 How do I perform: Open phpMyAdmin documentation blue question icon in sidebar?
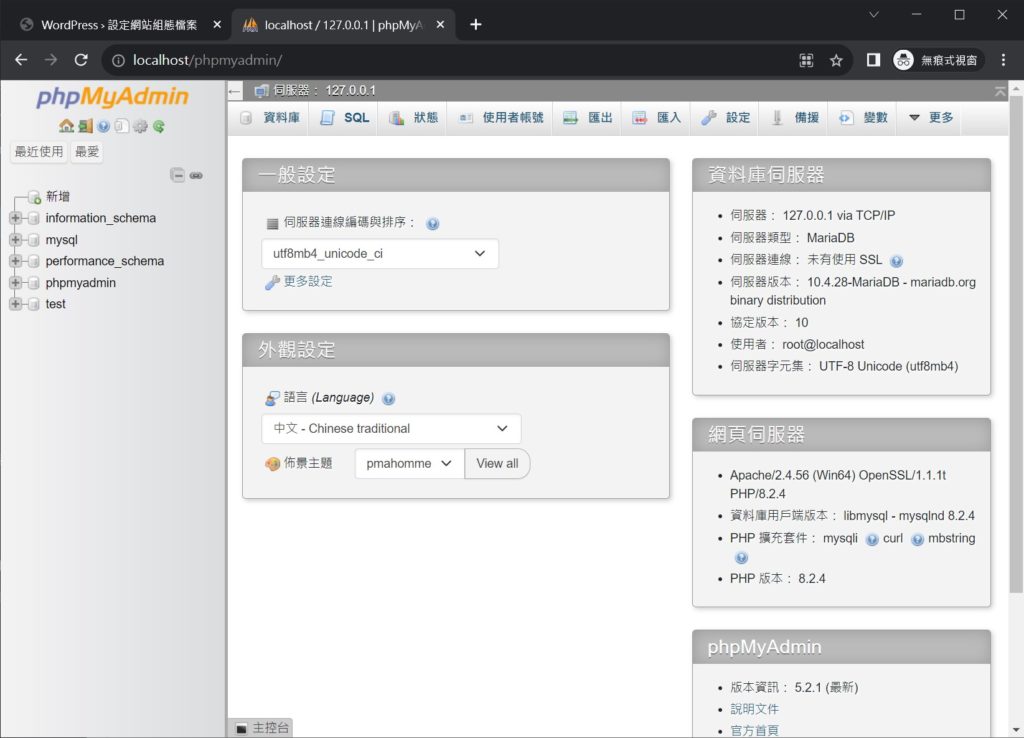(103, 126)
